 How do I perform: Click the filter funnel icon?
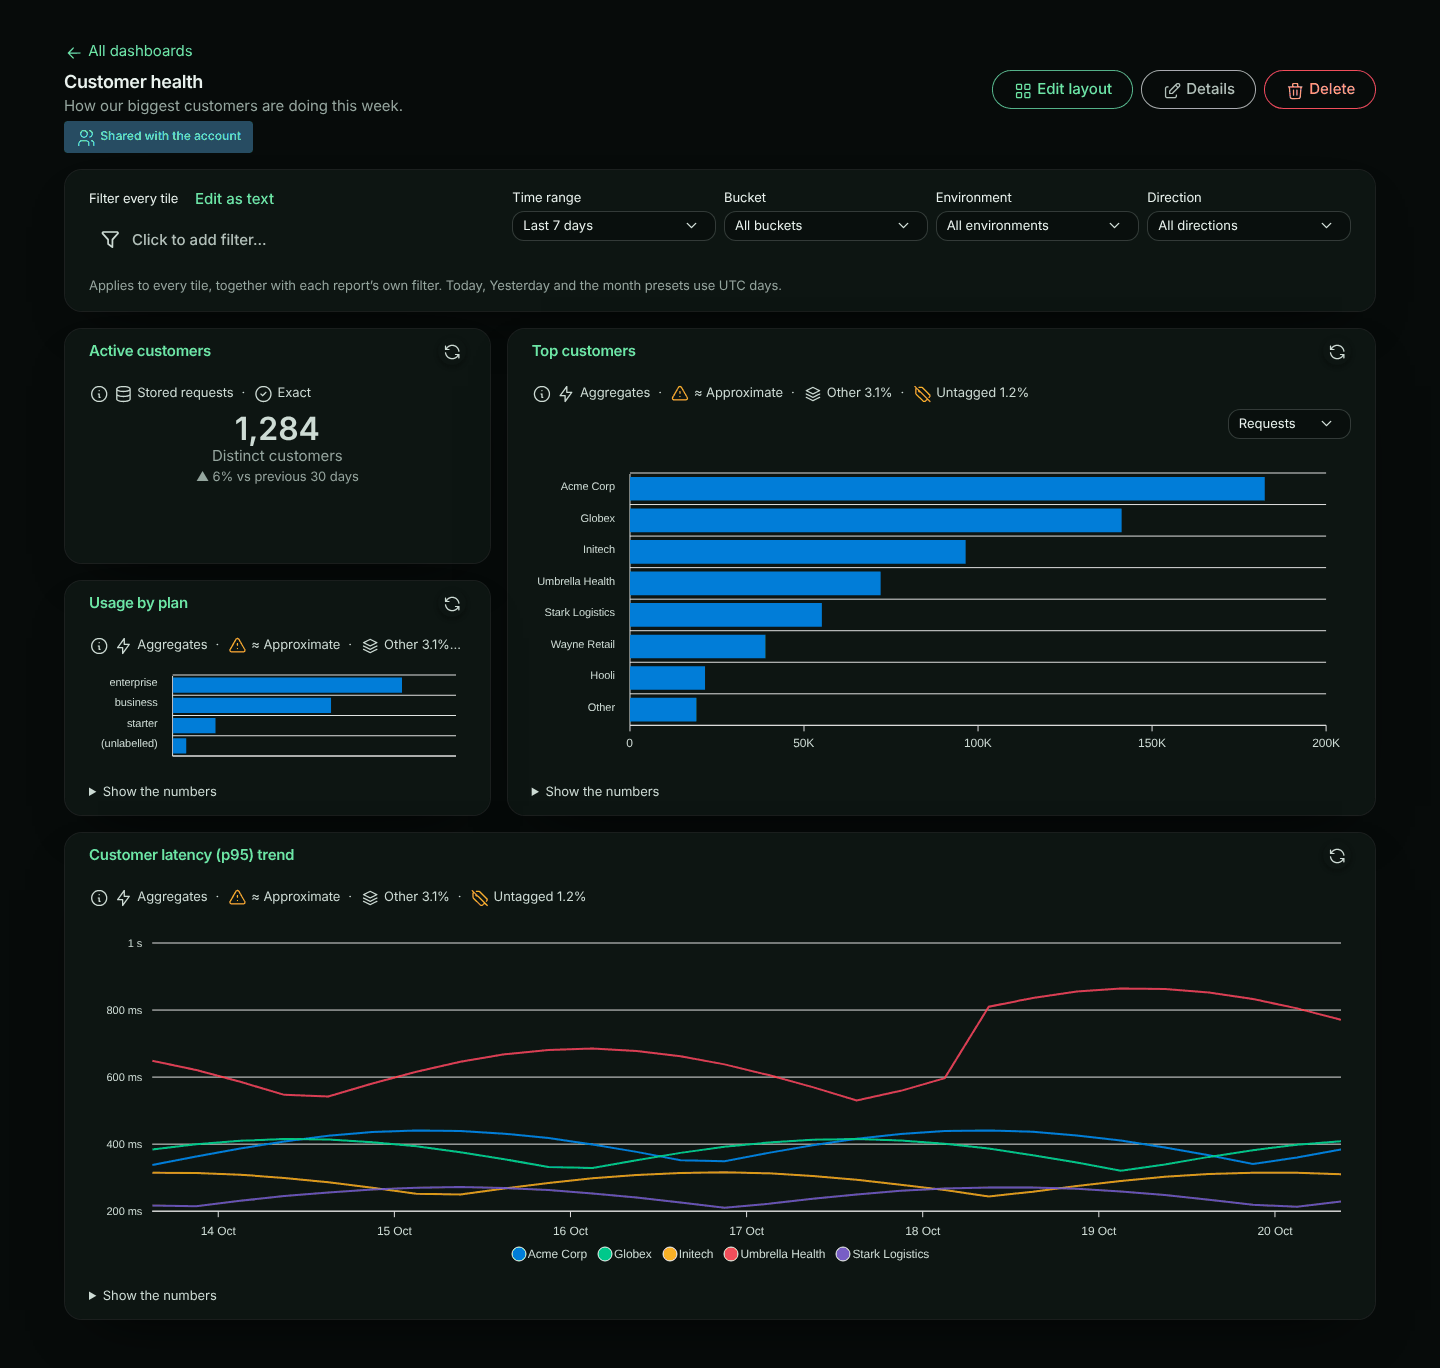[x=110, y=240]
